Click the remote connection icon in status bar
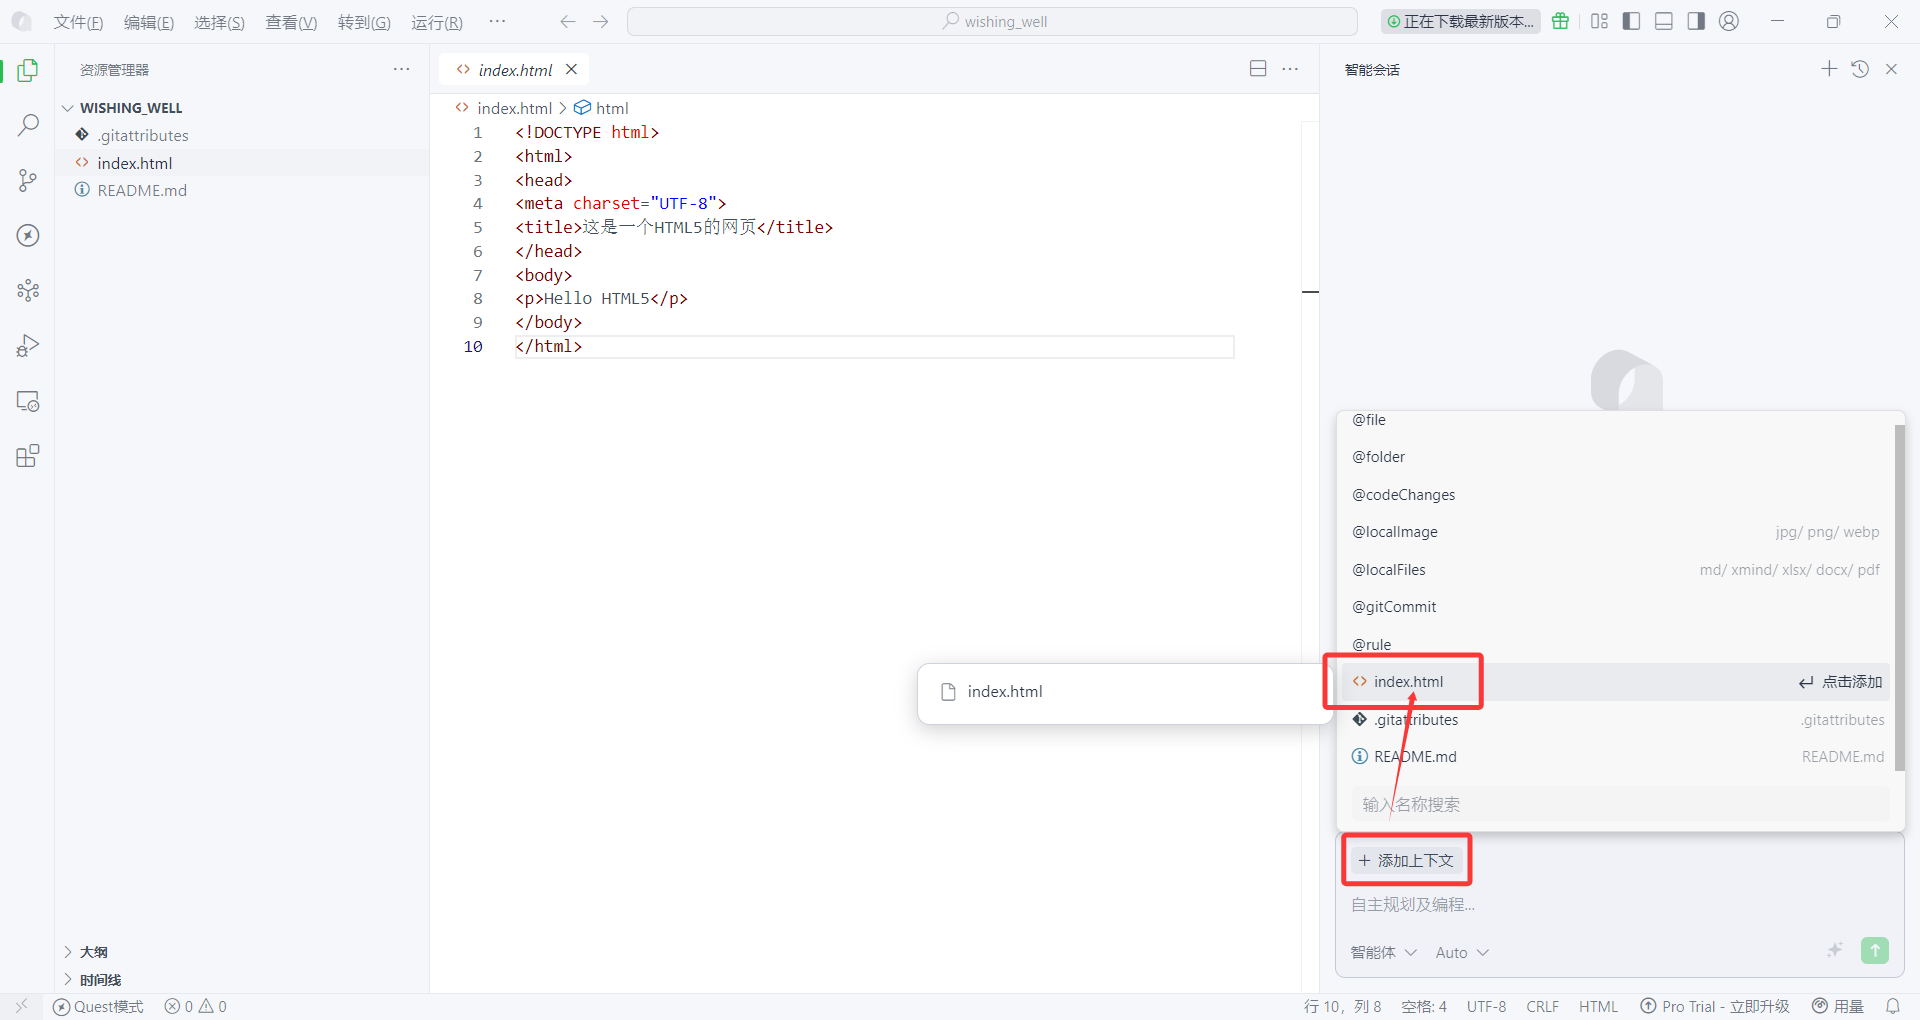 pyautogui.click(x=22, y=1006)
